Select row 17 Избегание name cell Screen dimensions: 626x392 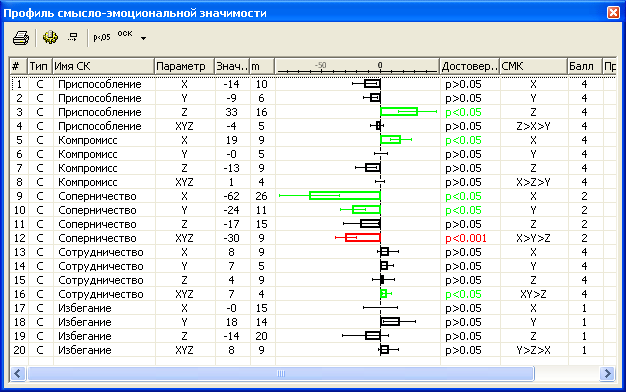(85, 308)
